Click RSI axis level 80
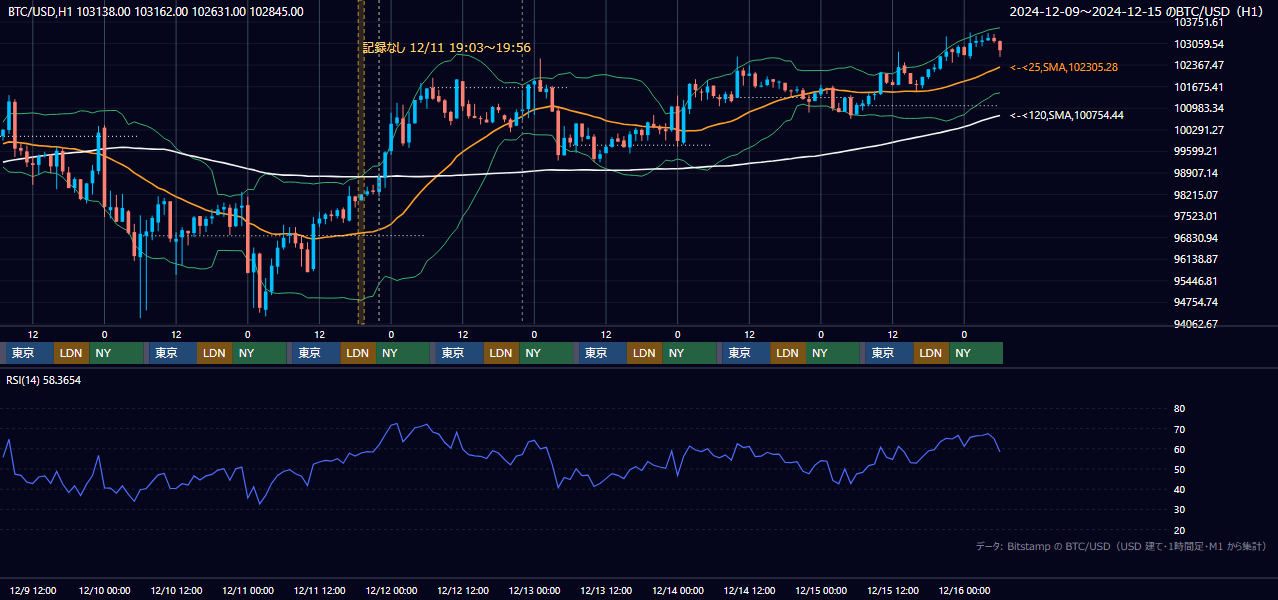 click(x=1180, y=409)
